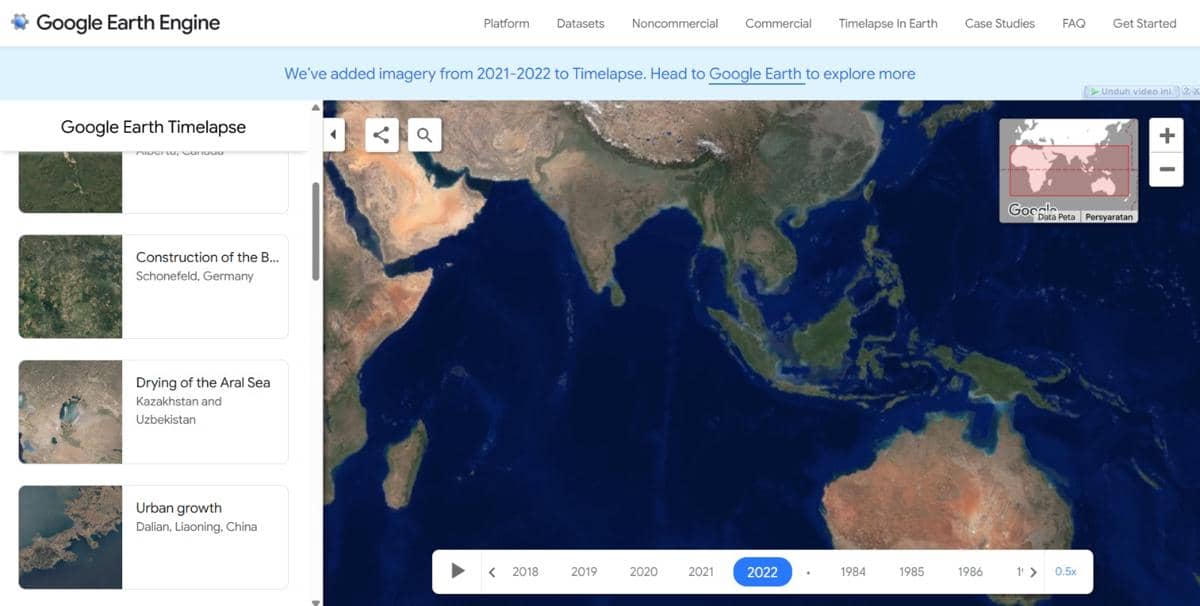Jump the timeline to 2019
Viewport: 1200px width, 606px height.
tap(584, 572)
